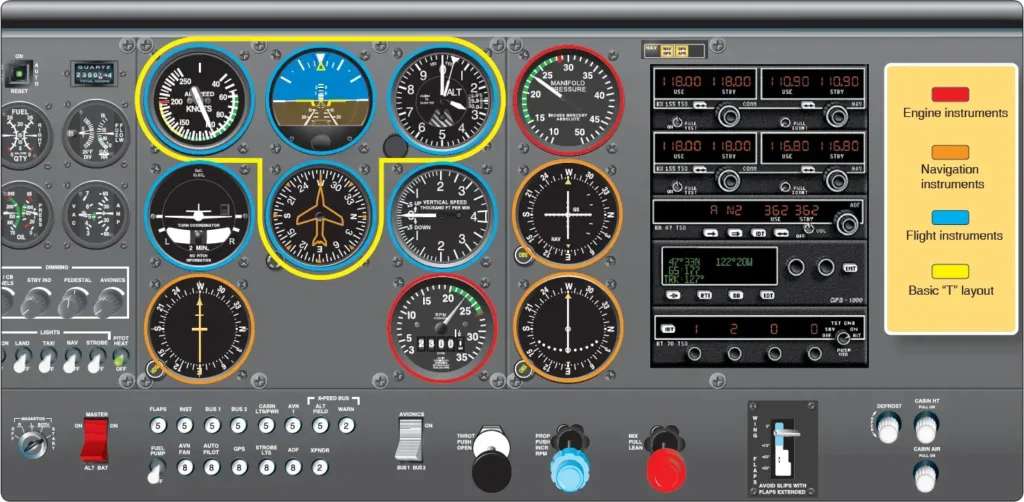The image size is (1024, 502).
Task: Turn the DEFROST knob
Action: click(888, 428)
